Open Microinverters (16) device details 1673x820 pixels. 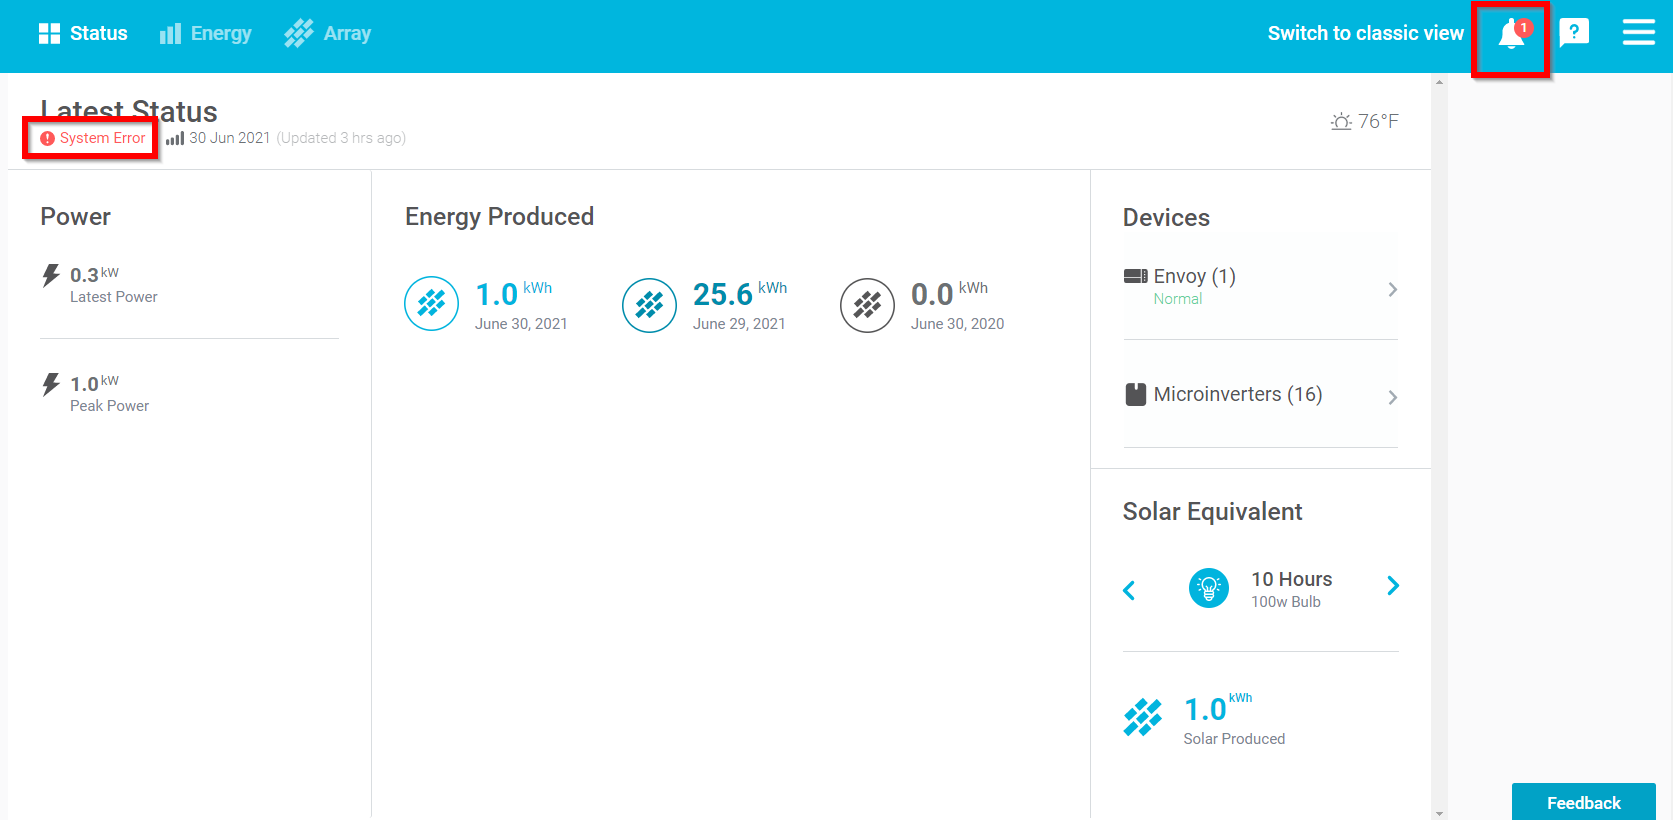1261,395
